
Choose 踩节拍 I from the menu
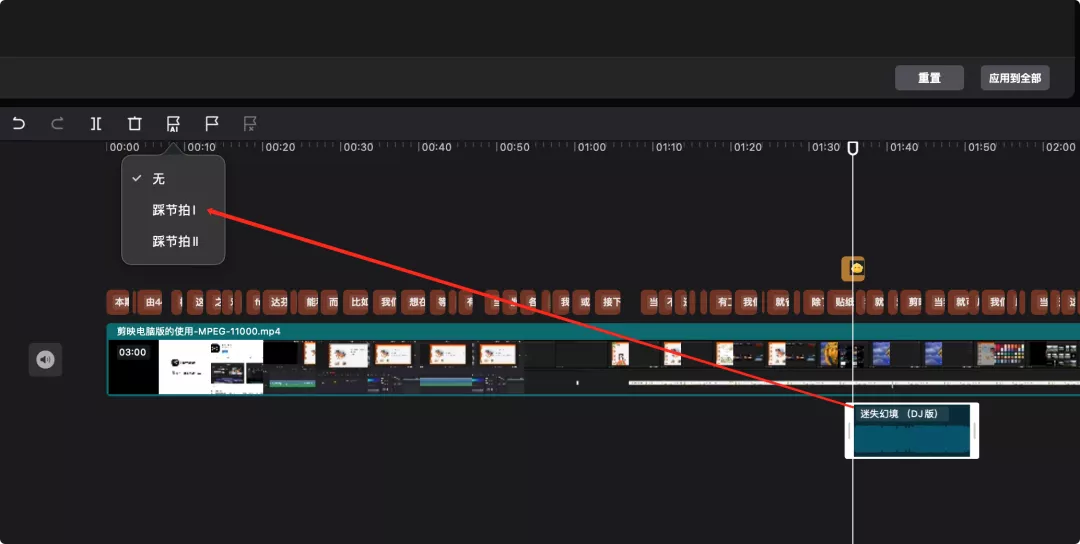pyautogui.click(x=174, y=210)
